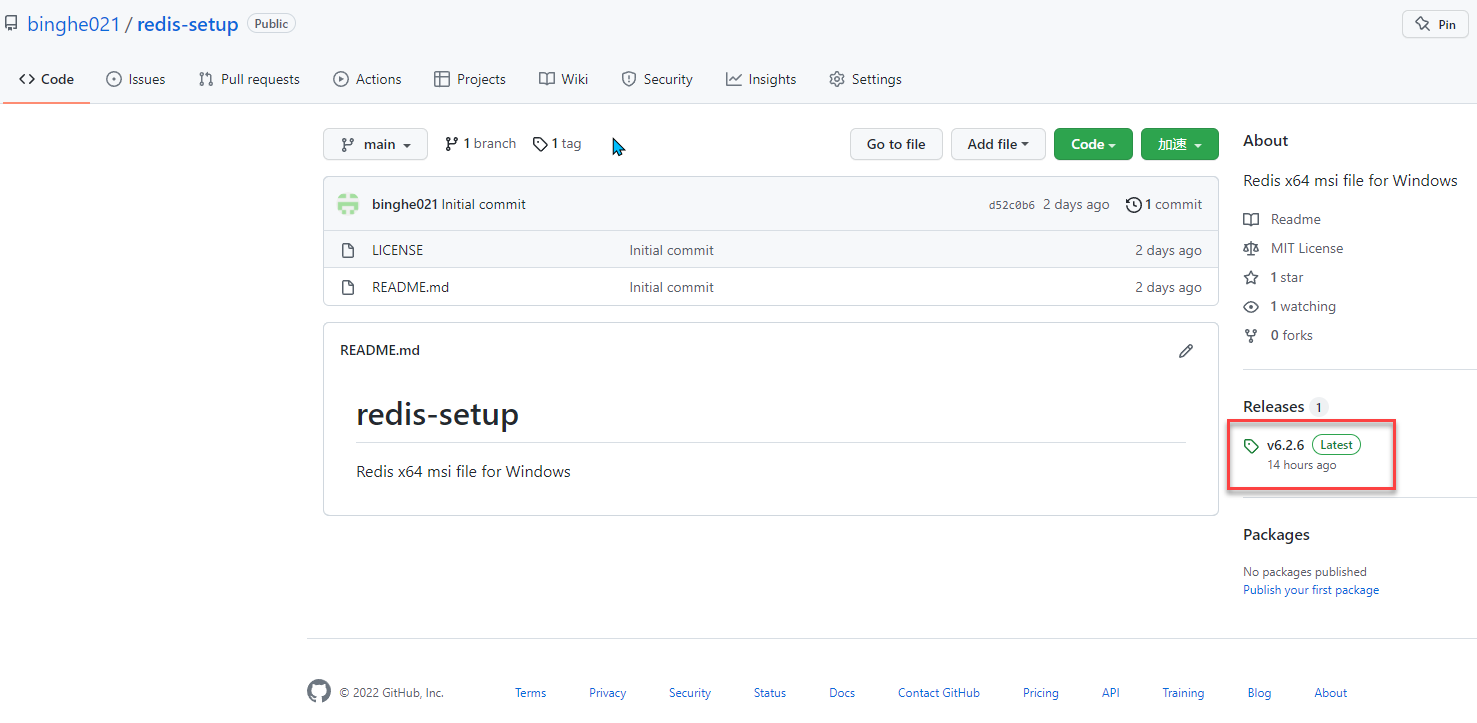Expand the main branch selector dropdown
The width and height of the screenshot is (1477, 723).
click(x=375, y=144)
